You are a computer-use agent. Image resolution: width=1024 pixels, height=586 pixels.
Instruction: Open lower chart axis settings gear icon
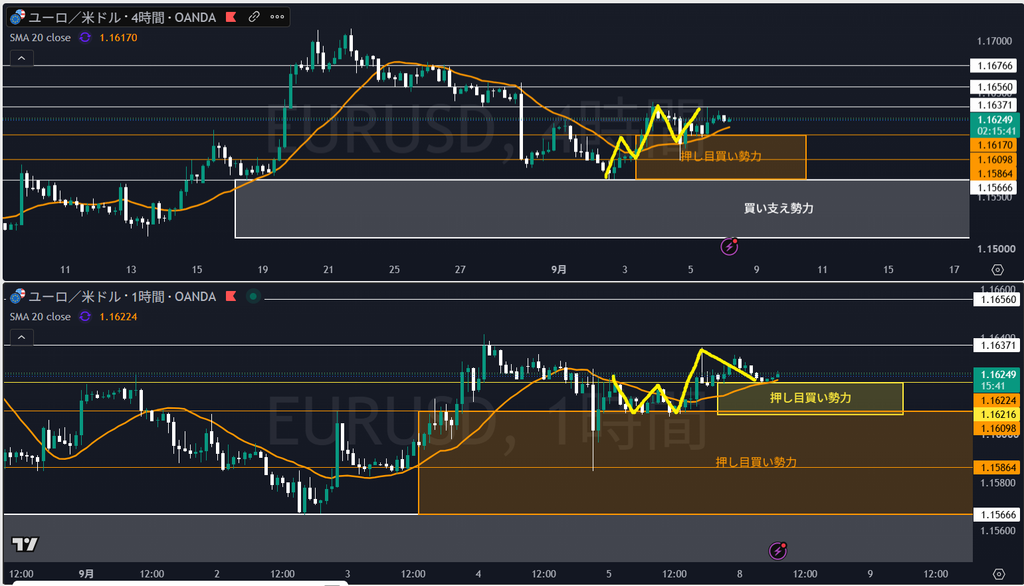click(x=998, y=574)
